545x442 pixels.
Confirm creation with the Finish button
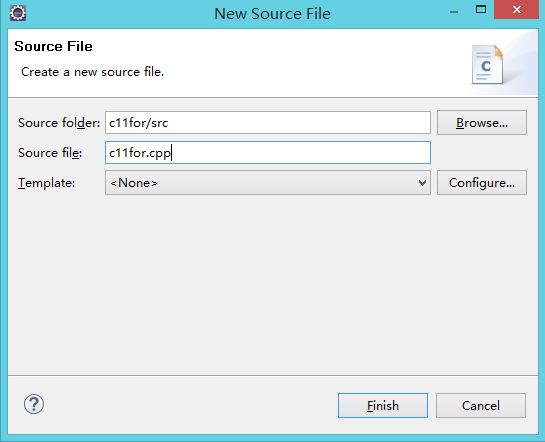[x=383, y=406]
